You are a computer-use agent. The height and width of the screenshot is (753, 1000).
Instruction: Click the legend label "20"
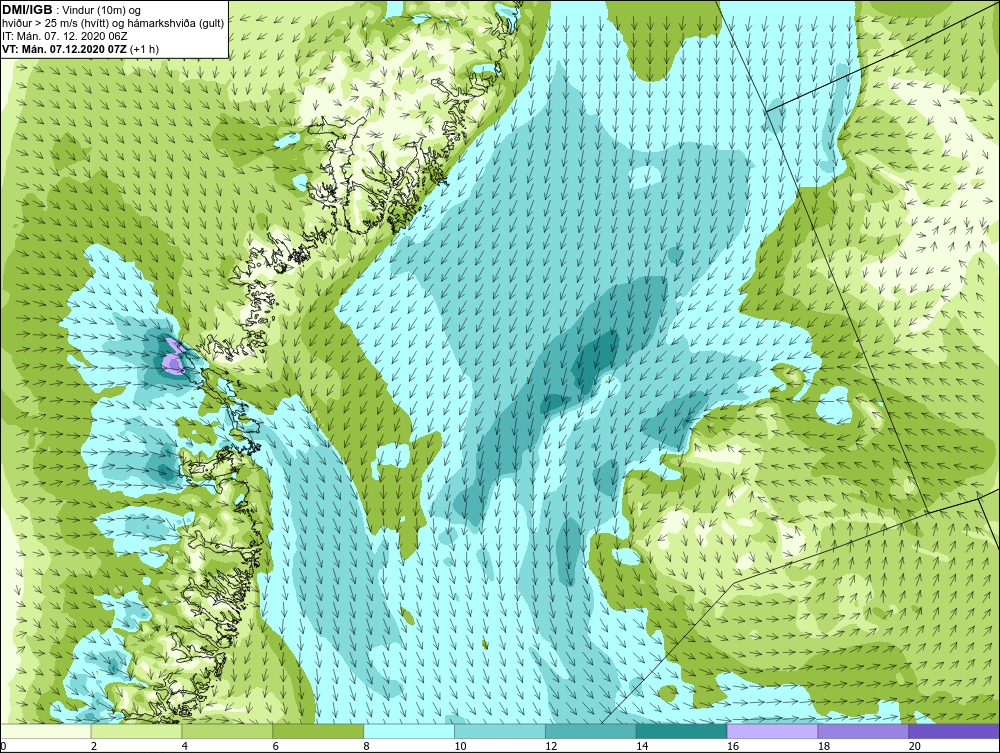(915, 746)
